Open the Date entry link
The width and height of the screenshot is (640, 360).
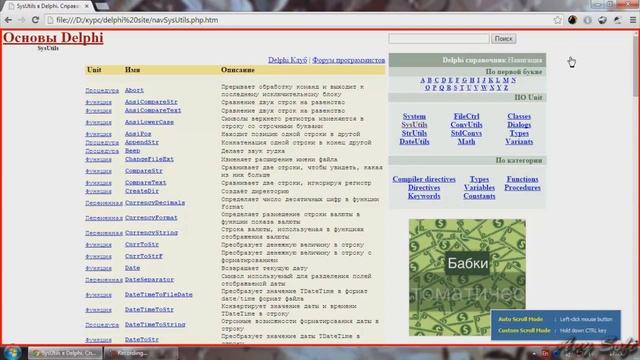pos(132,268)
